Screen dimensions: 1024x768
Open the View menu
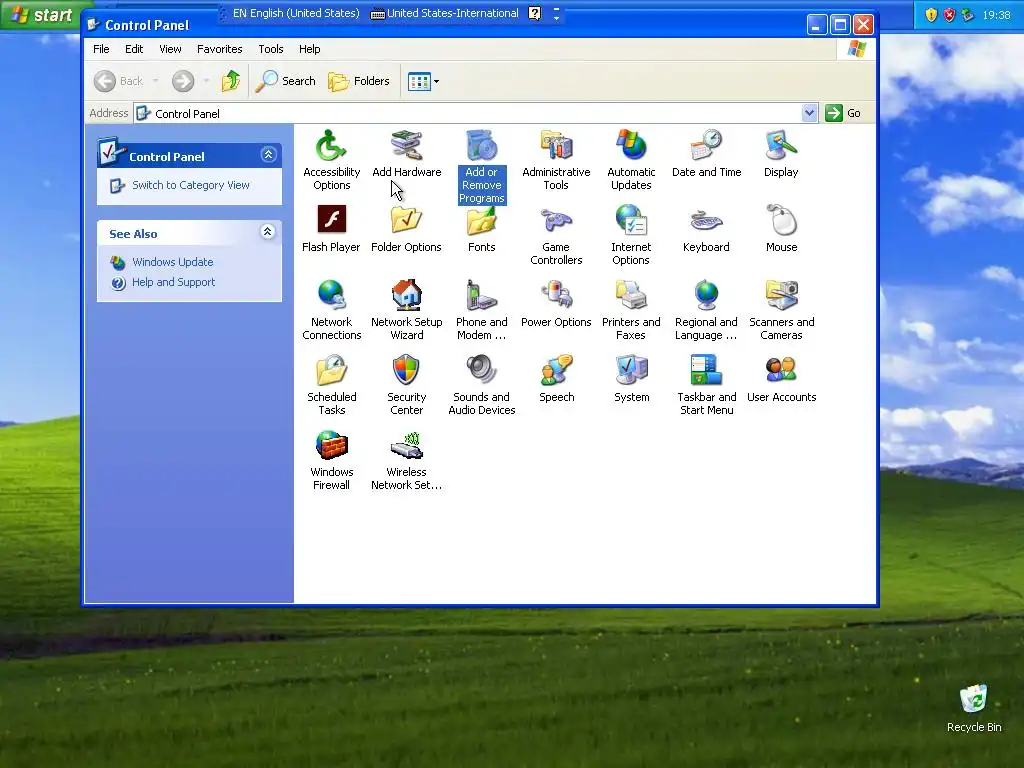tap(170, 49)
